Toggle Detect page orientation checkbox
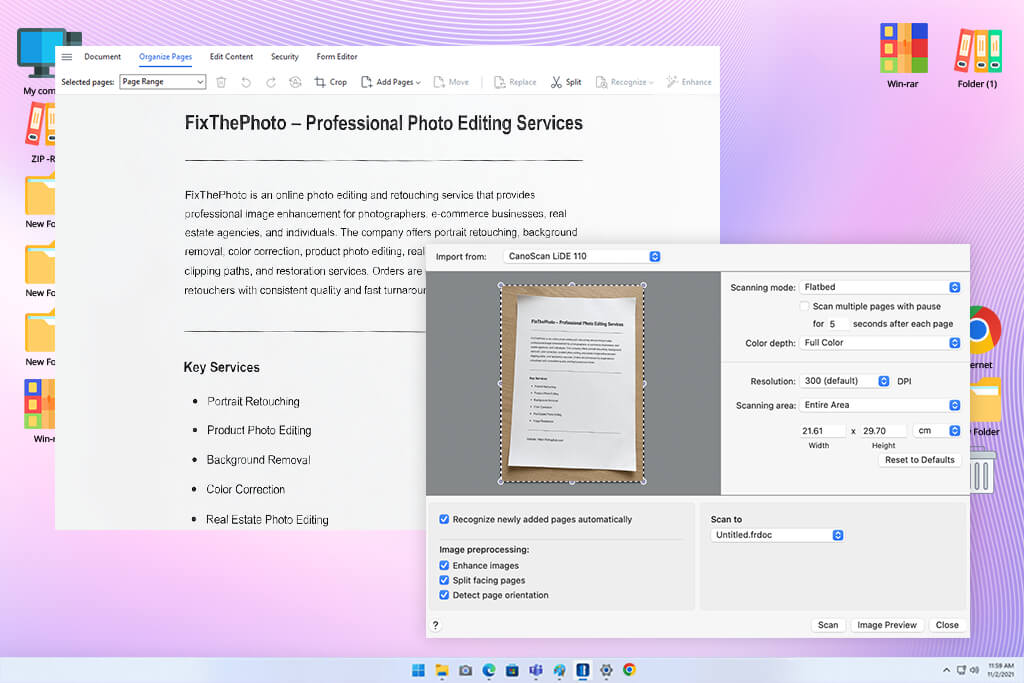This screenshot has height=683, width=1024. click(444, 595)
